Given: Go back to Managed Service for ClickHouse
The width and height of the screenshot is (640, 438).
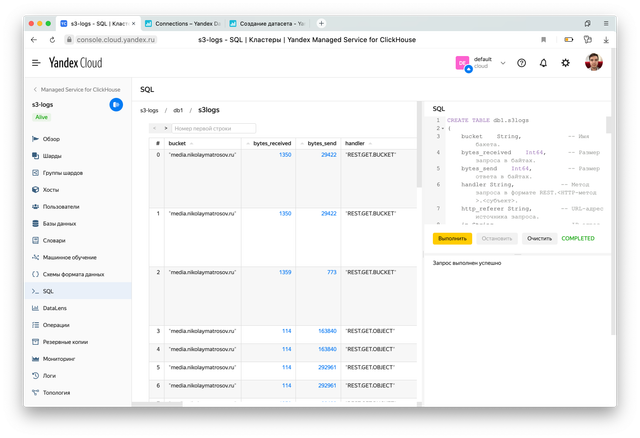Looking at the screenshot, I should 78,89.
